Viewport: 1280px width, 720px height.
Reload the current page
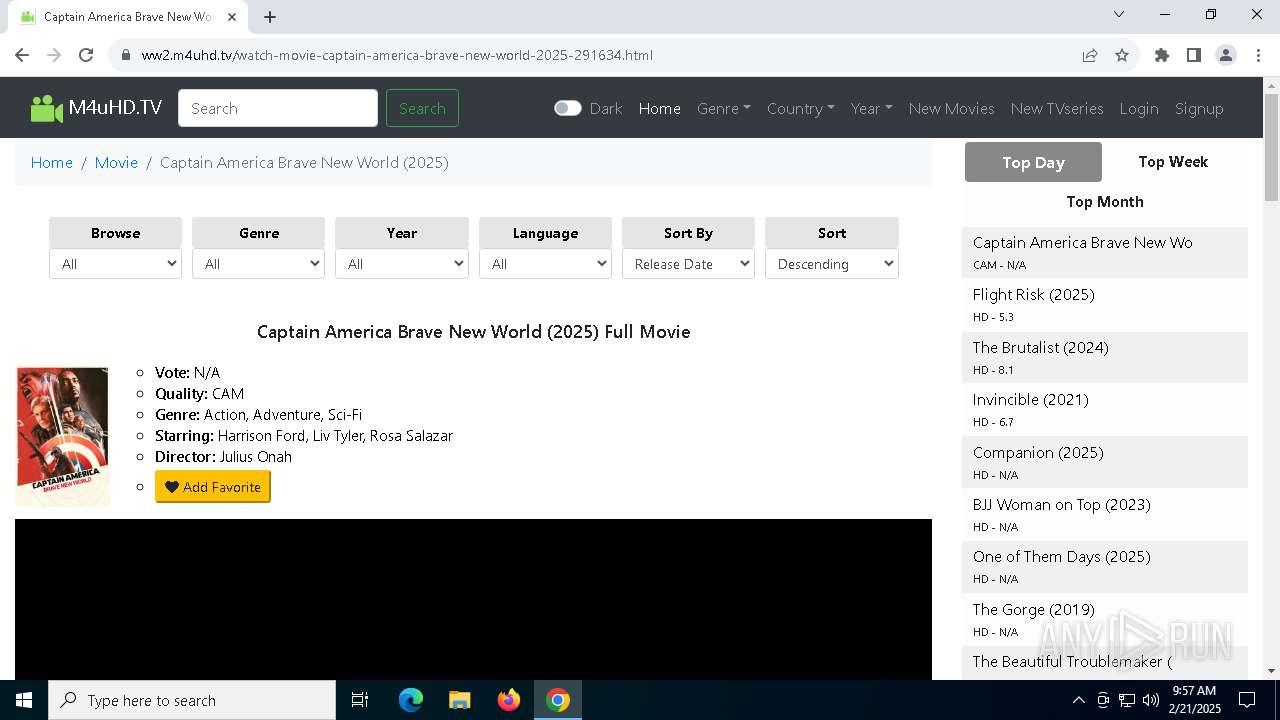coord(86,55)
